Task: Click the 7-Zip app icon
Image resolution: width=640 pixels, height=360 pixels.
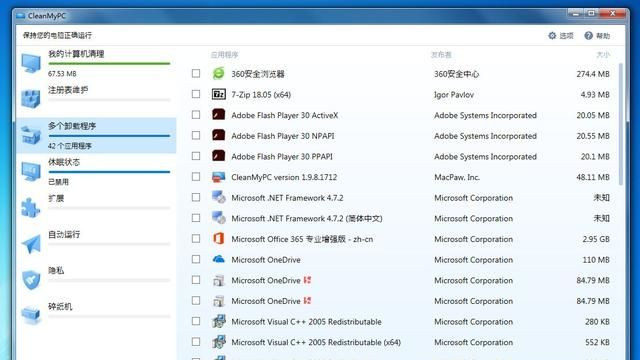Action: point(218,94)
